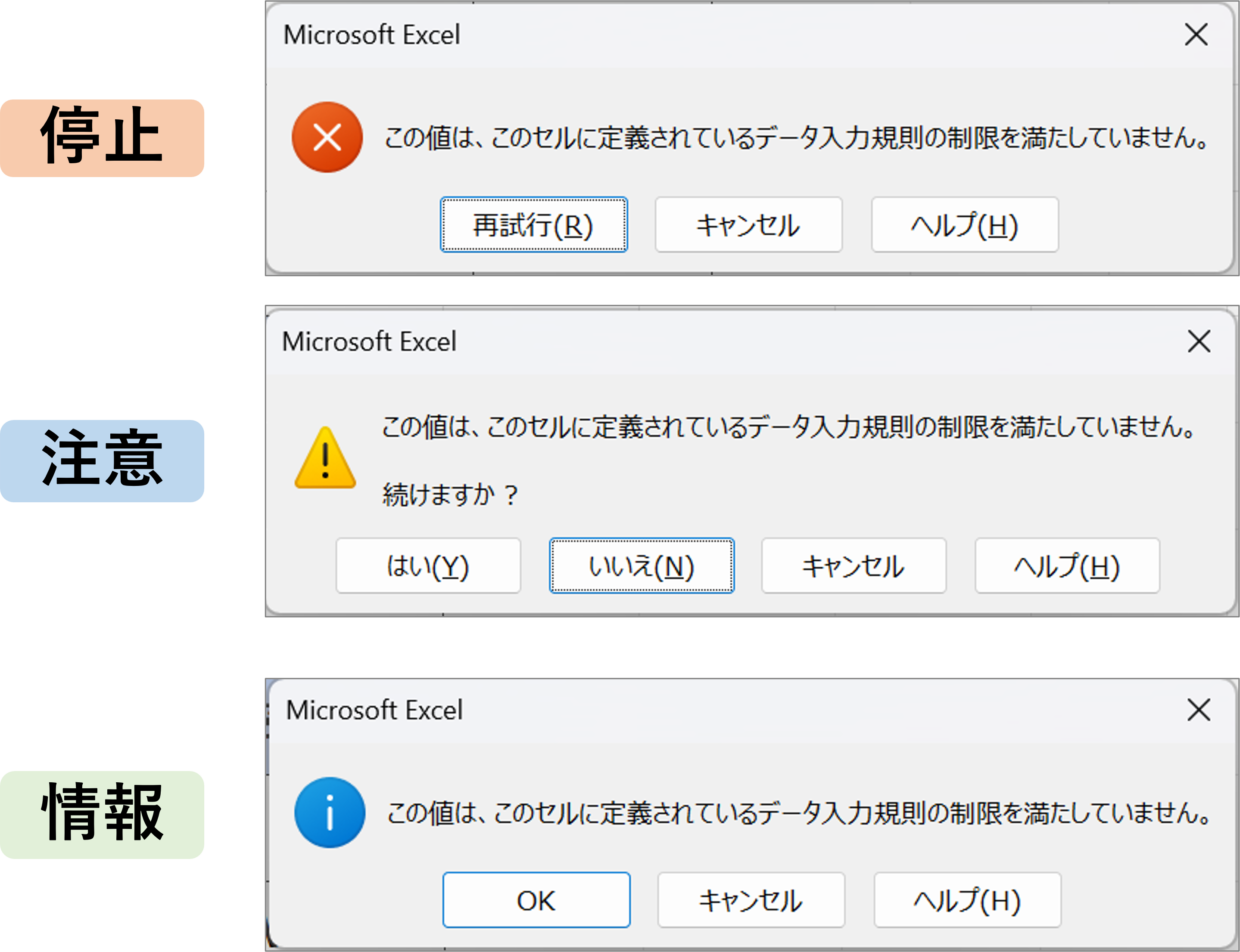
Task: Choose いいえ(N) in the warning dialog
Action: [x=641, y=566]
